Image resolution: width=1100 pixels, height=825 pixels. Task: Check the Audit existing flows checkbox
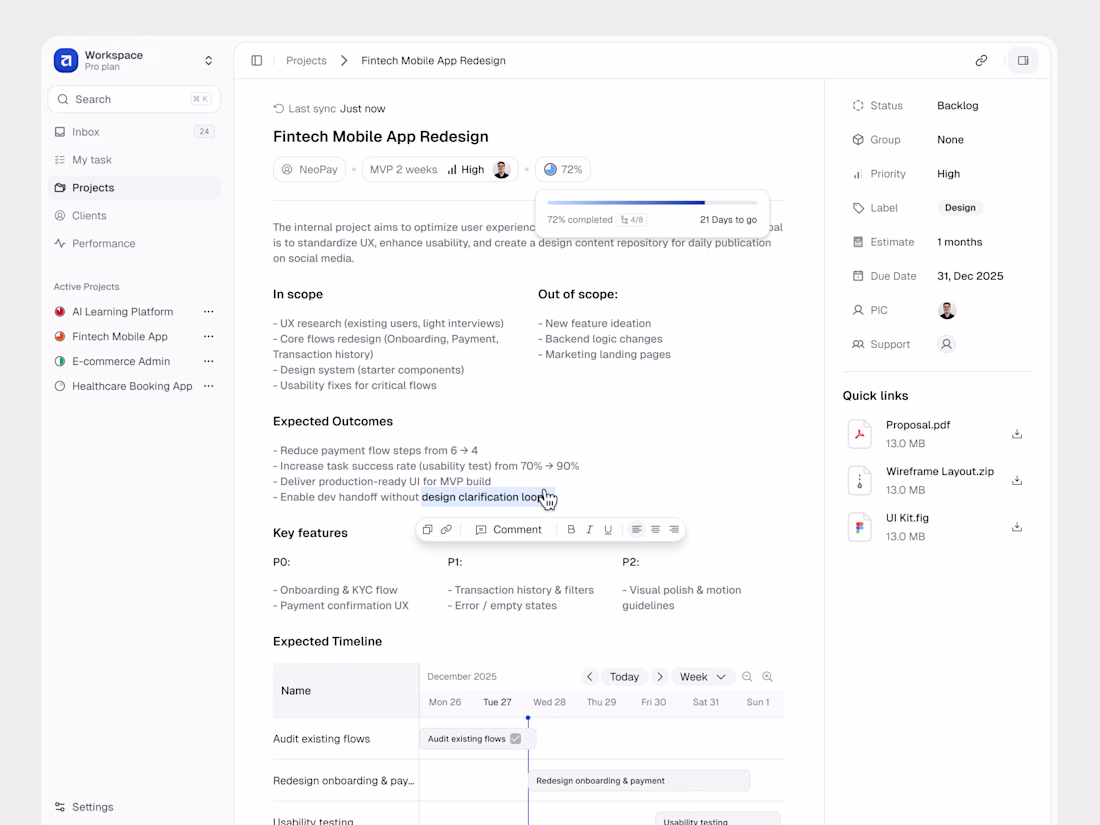point(516,739)
